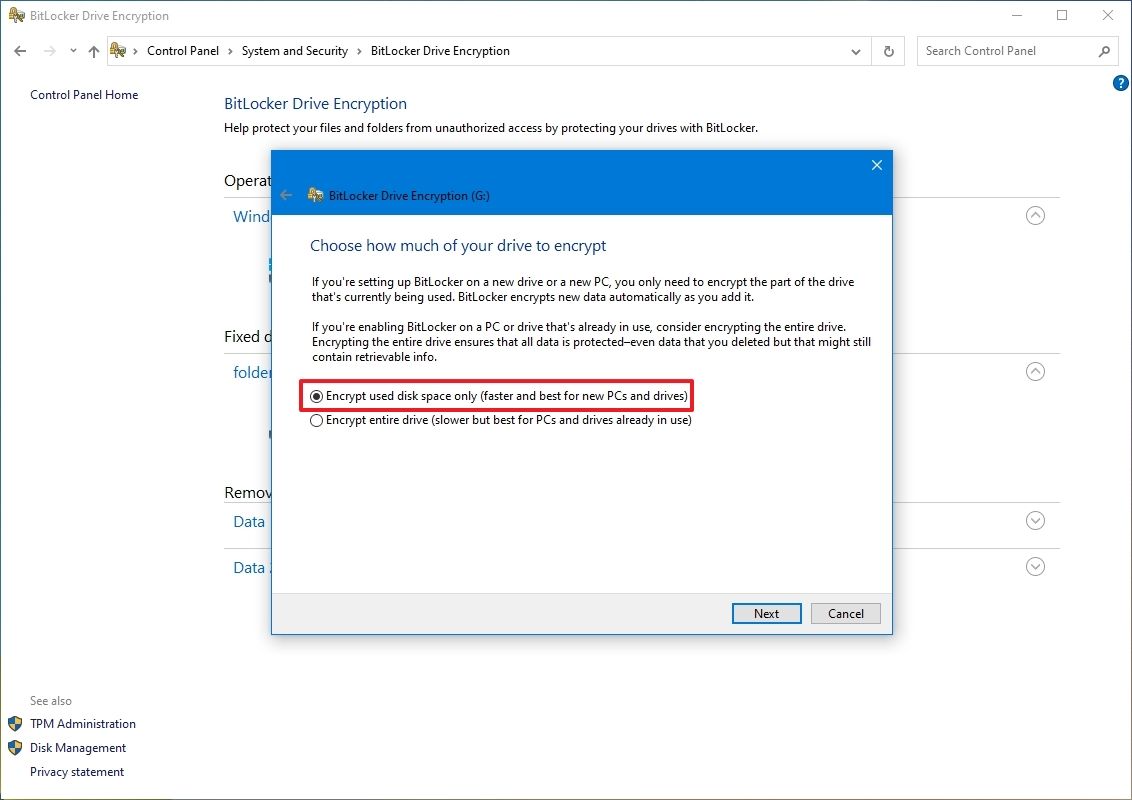This screenshot has width=1132, height=800.
Task: Click the up-one-level arrow in the navigation bar
Action: pyautogui.click(x=93, y=50)
